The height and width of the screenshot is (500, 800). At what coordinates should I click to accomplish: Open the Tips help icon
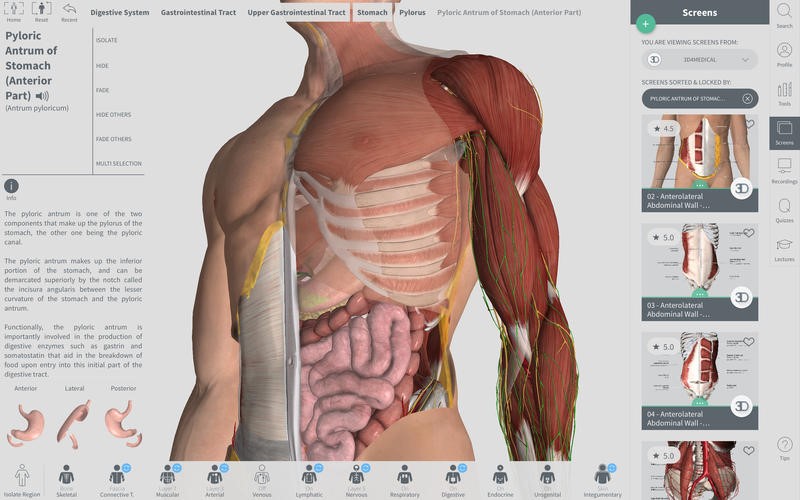[784, 448]
